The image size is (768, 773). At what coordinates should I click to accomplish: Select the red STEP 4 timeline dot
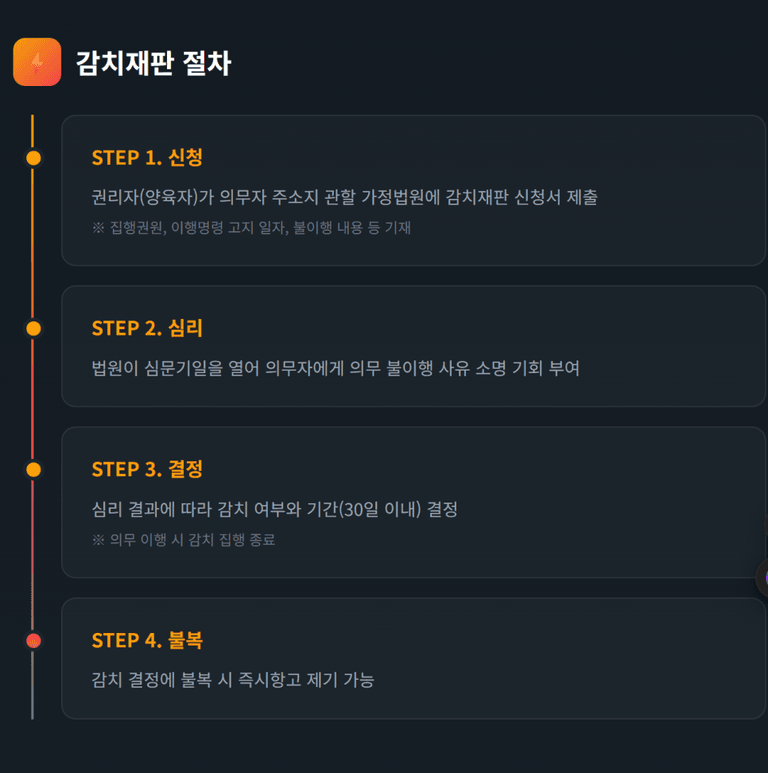point(33,640)
